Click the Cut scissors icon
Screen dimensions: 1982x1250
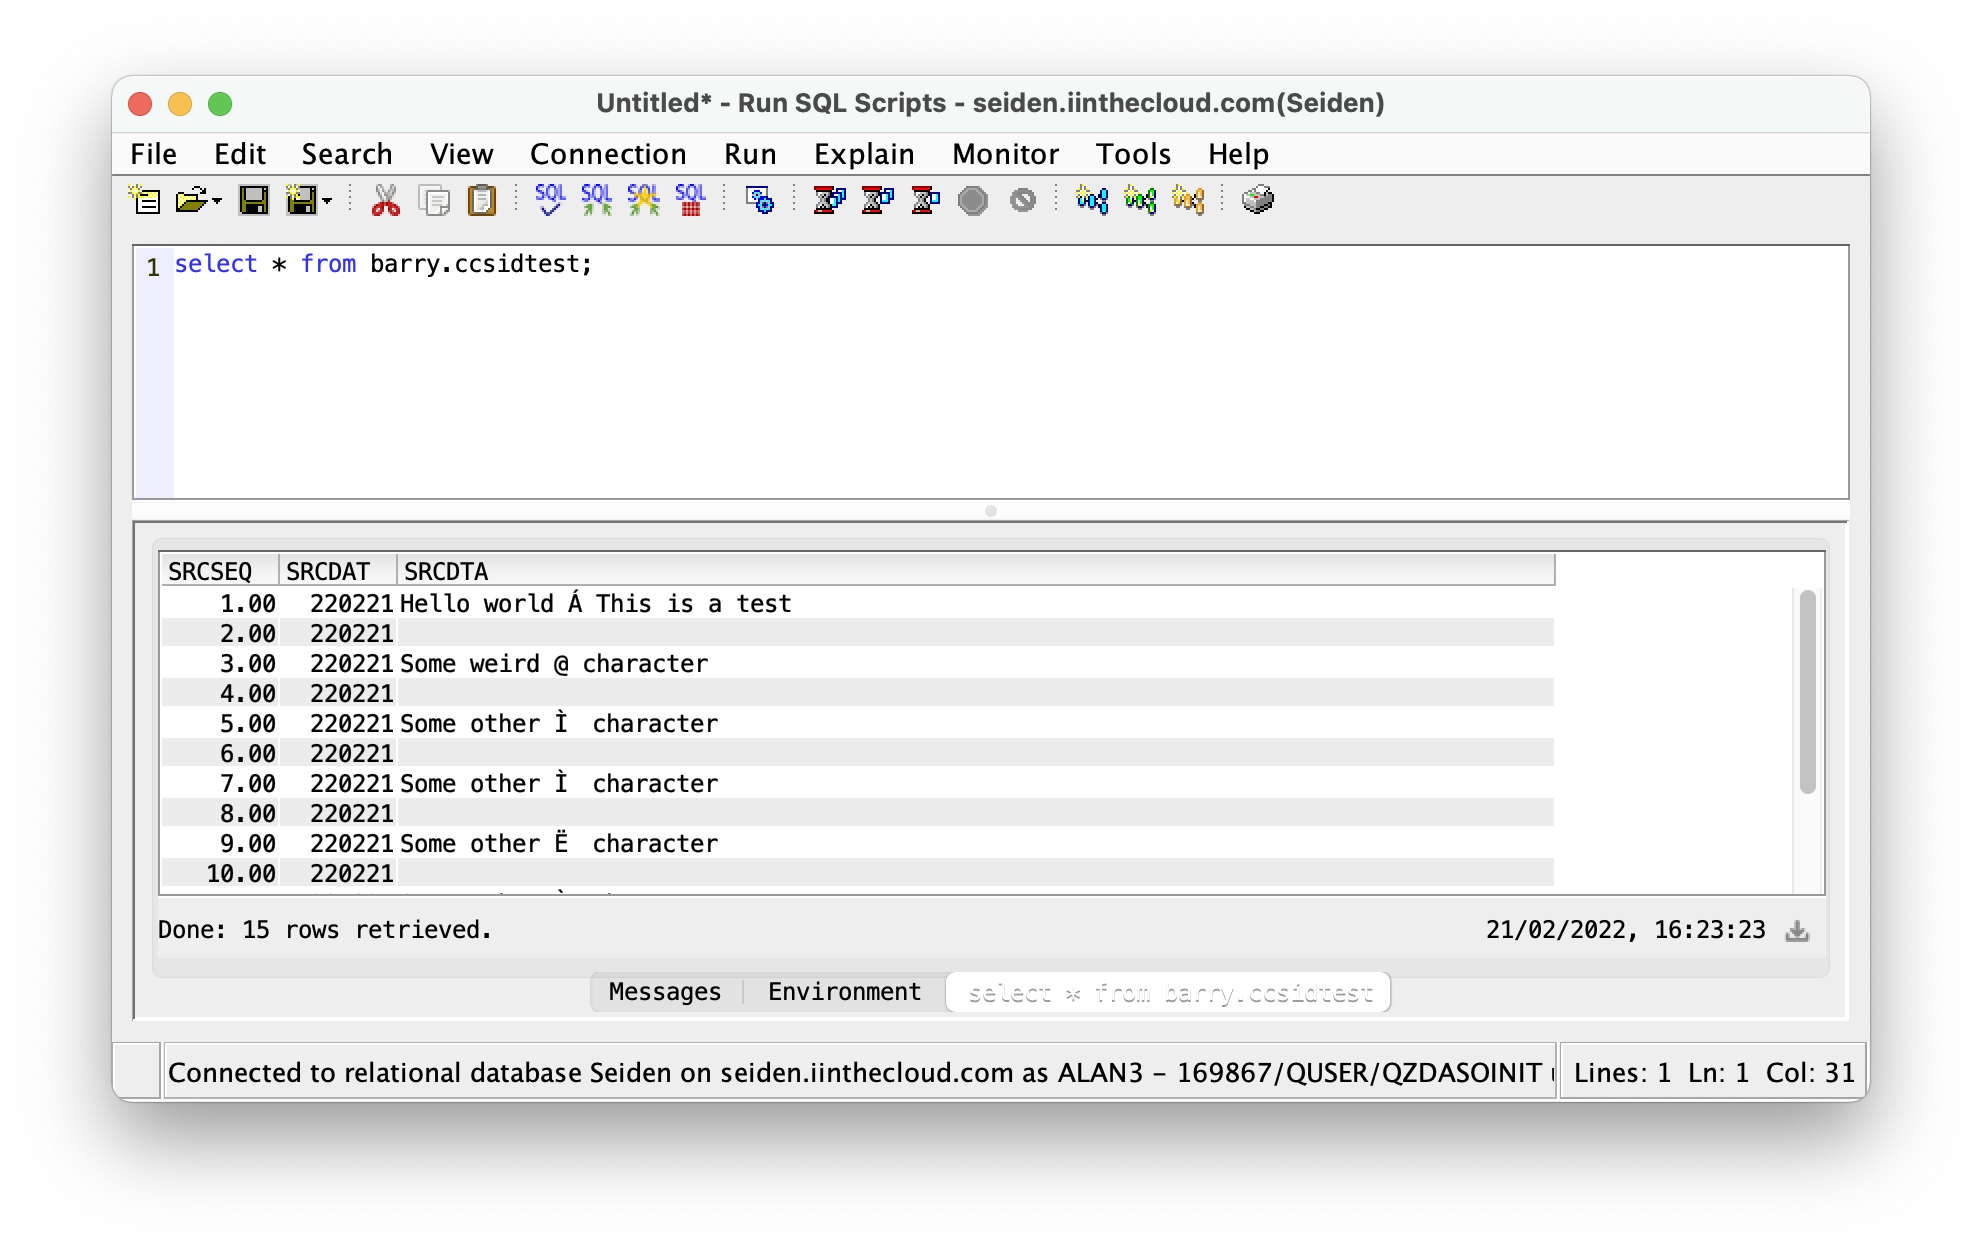385,200
